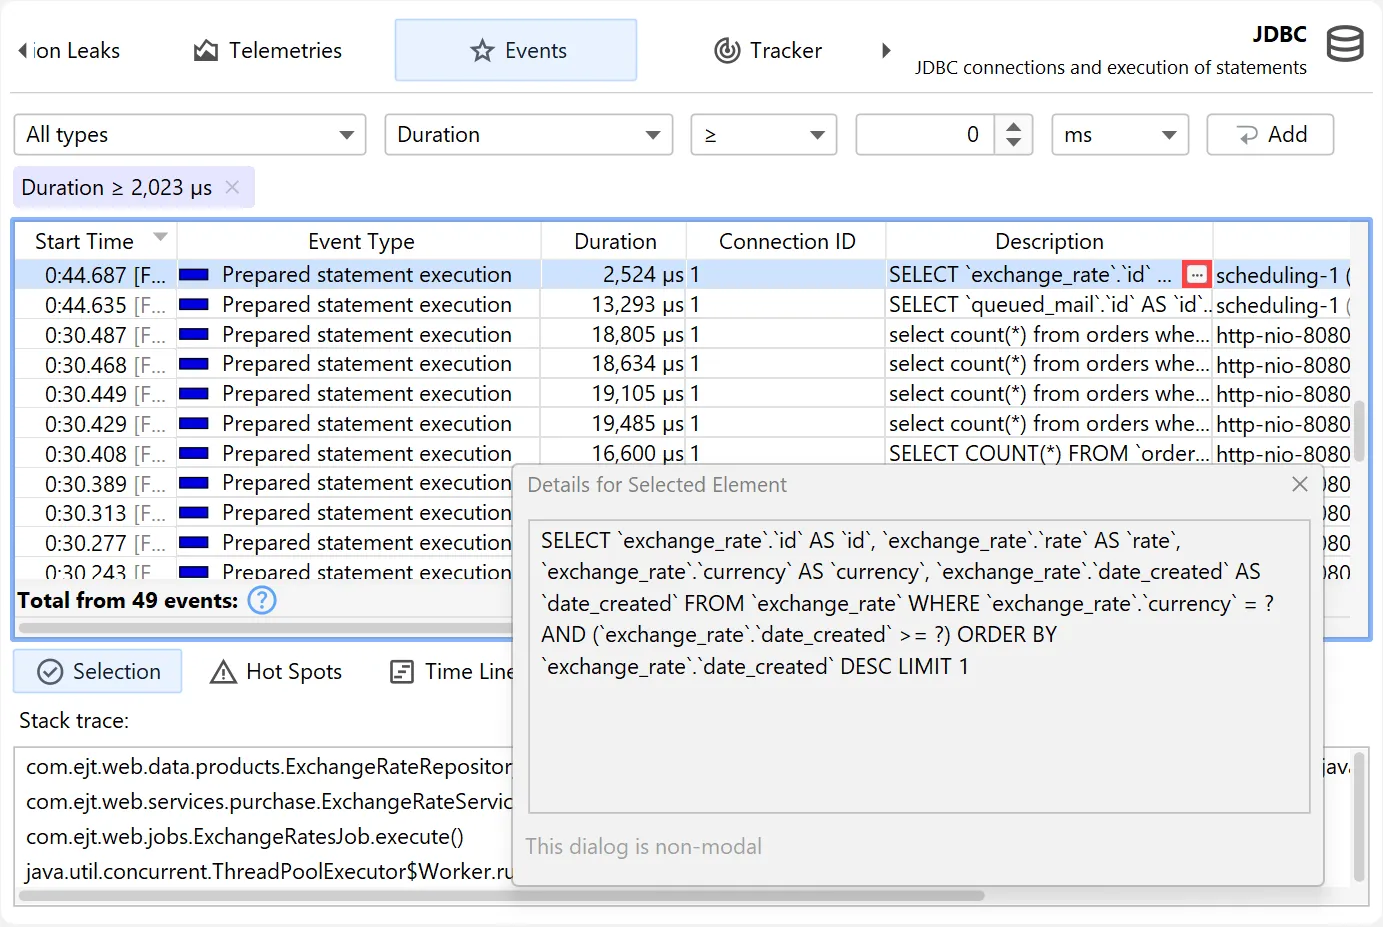Click the up stepper on the value field

coord(1014,127)
